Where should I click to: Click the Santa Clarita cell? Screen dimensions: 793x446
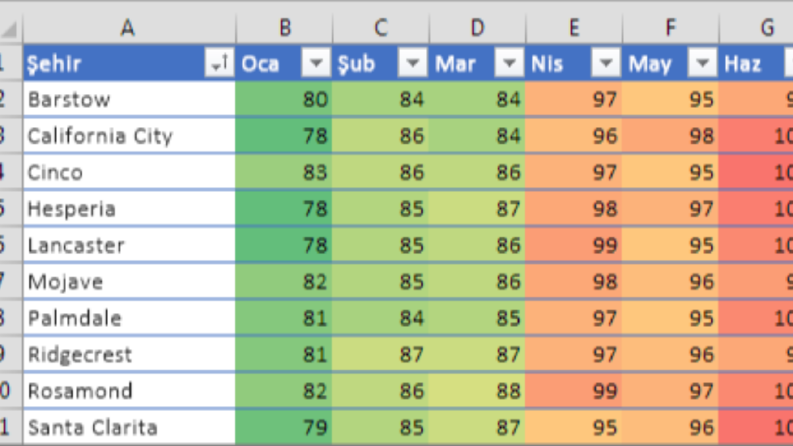129,428
